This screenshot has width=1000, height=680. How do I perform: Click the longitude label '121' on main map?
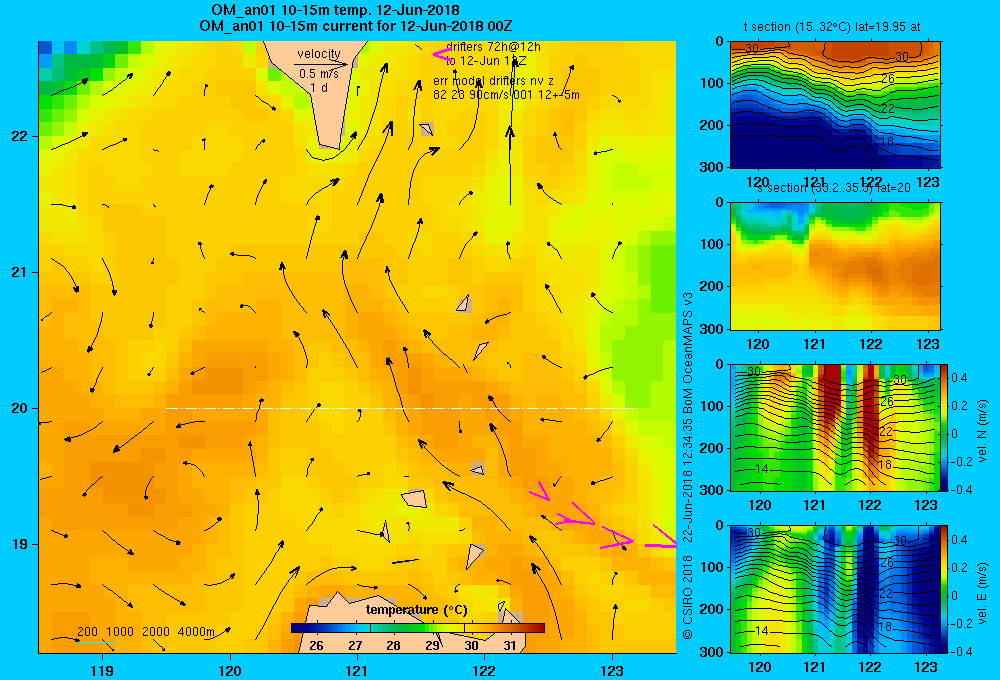(357, 670)
